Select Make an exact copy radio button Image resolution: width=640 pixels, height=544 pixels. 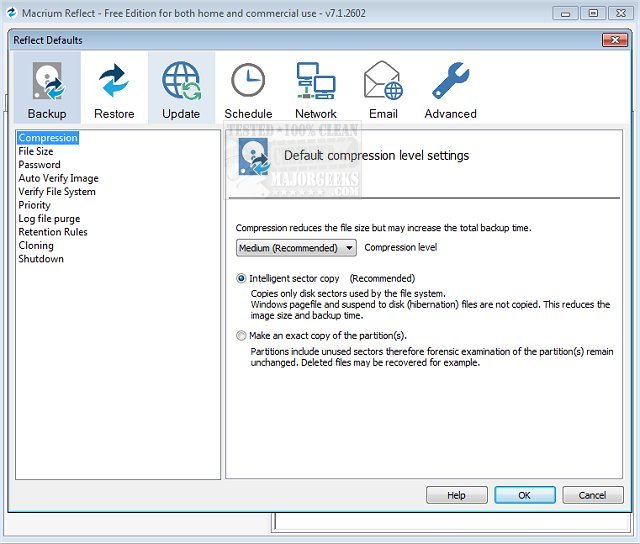(241, 335)
